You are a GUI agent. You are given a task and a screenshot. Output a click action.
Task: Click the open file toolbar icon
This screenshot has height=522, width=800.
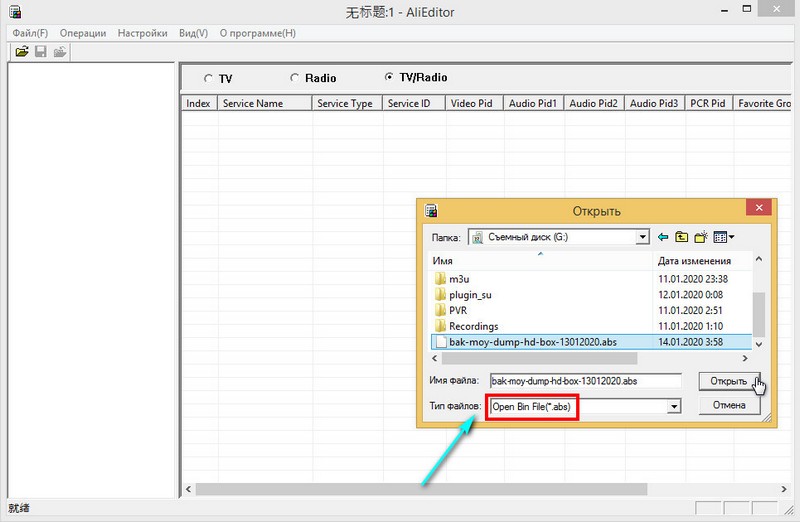(22, 52)
